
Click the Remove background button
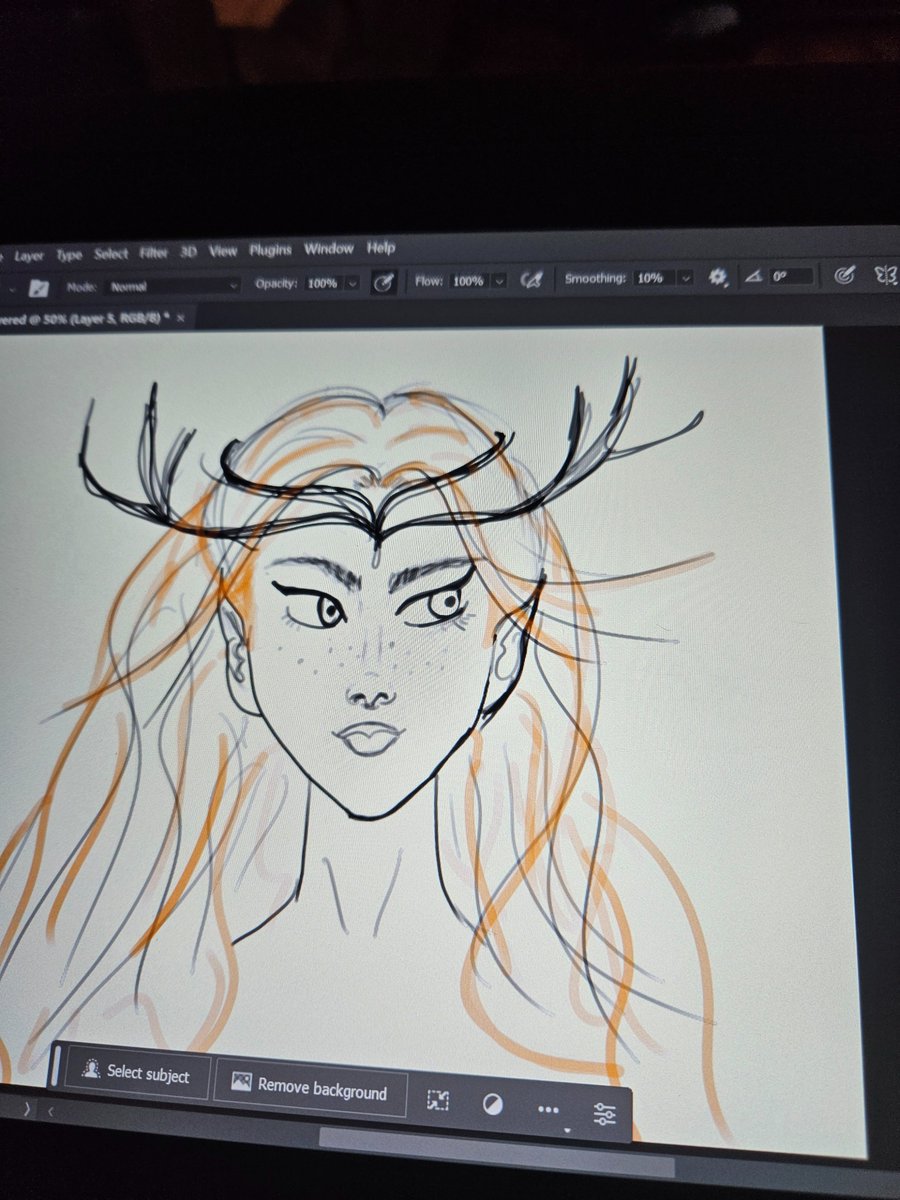tap(311, 1089)
